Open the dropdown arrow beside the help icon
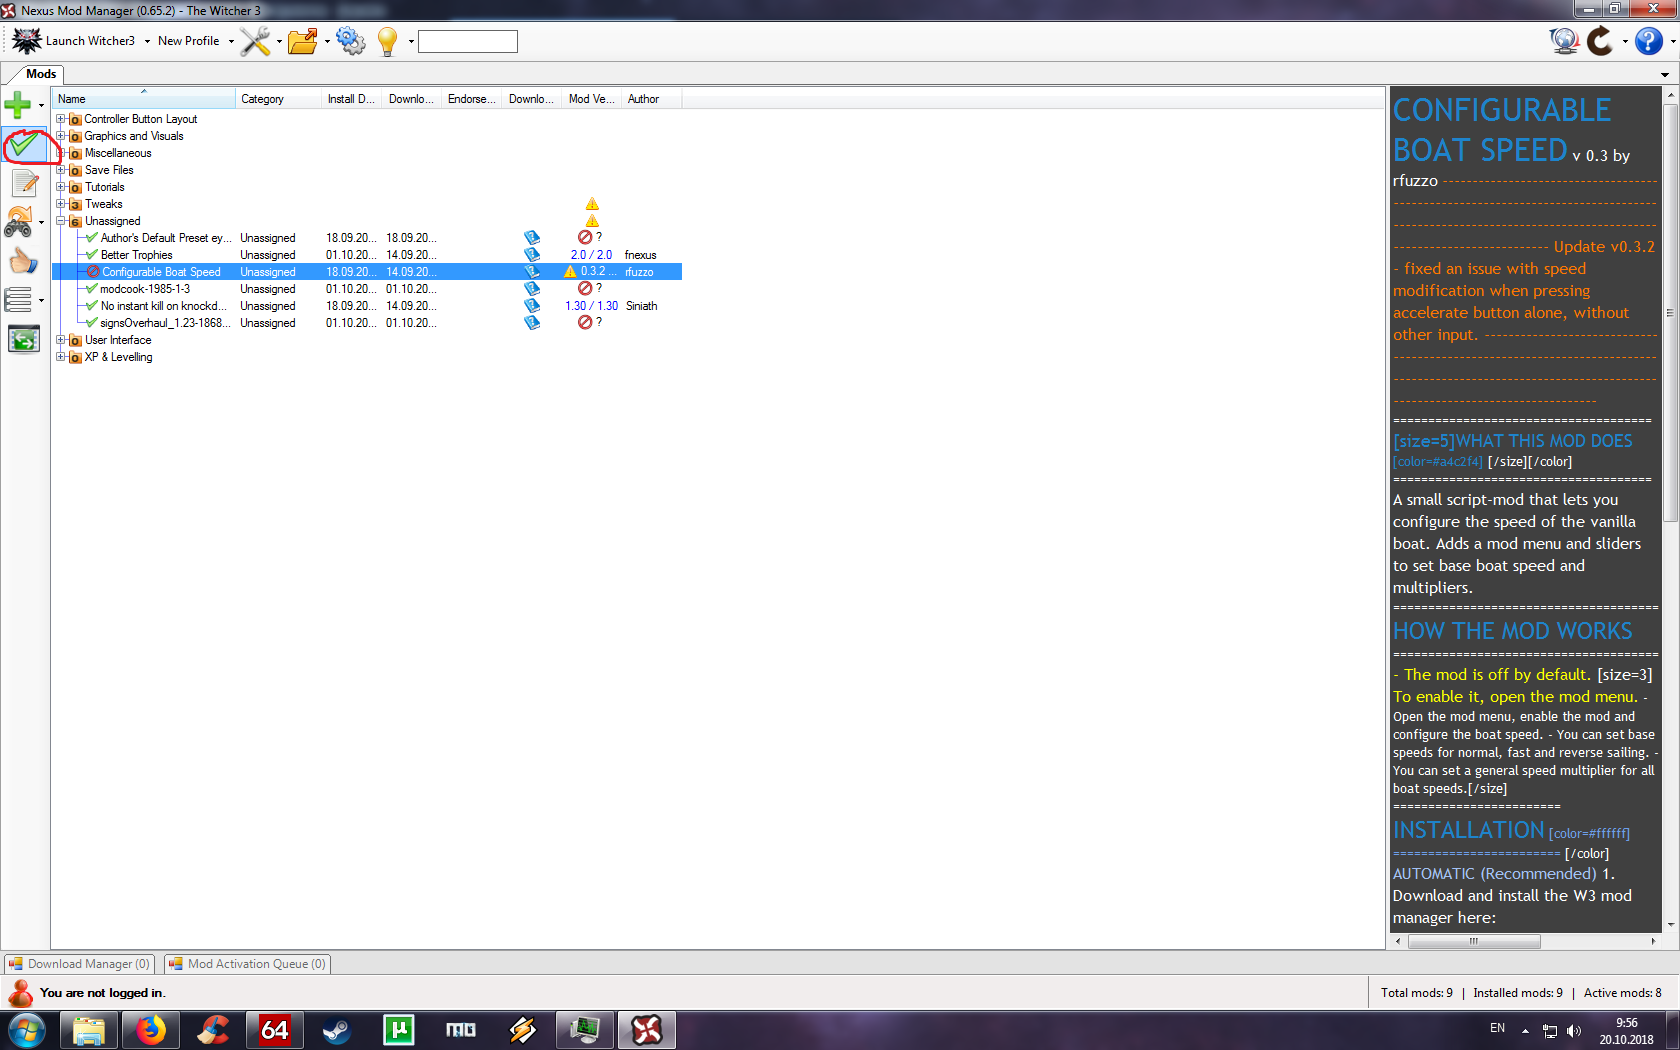This screenshot has height=1050, width=1680. pos(1672,42)
